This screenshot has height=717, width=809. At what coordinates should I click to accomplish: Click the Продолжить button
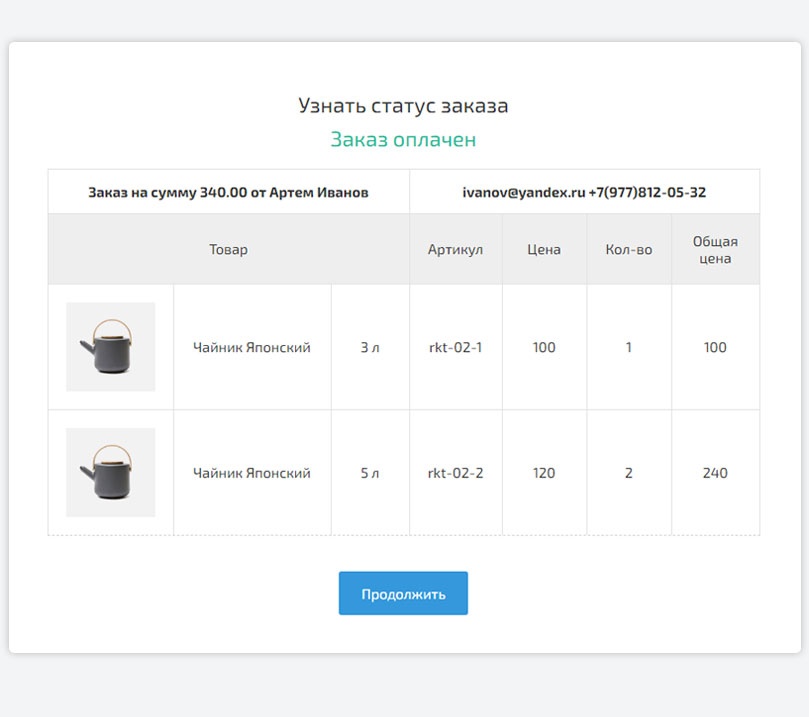tap(403, 593)
